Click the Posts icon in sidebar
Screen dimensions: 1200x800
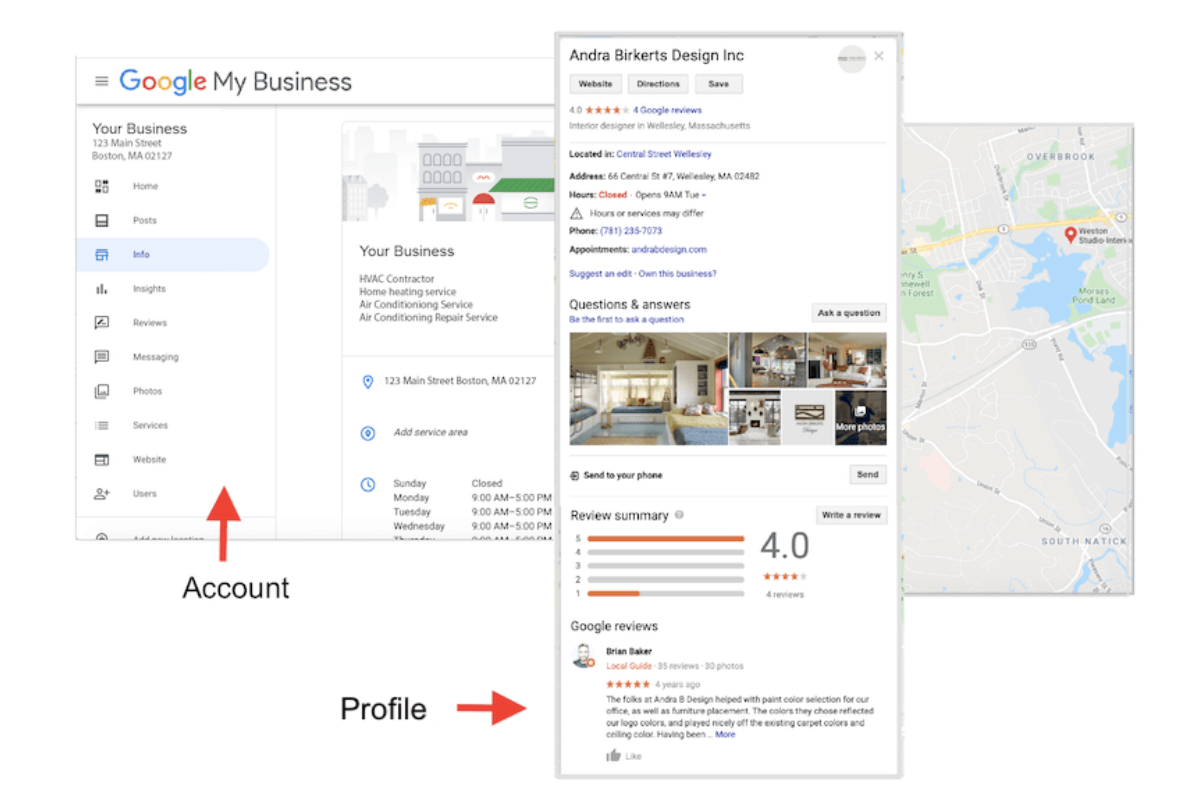[101, 220]
